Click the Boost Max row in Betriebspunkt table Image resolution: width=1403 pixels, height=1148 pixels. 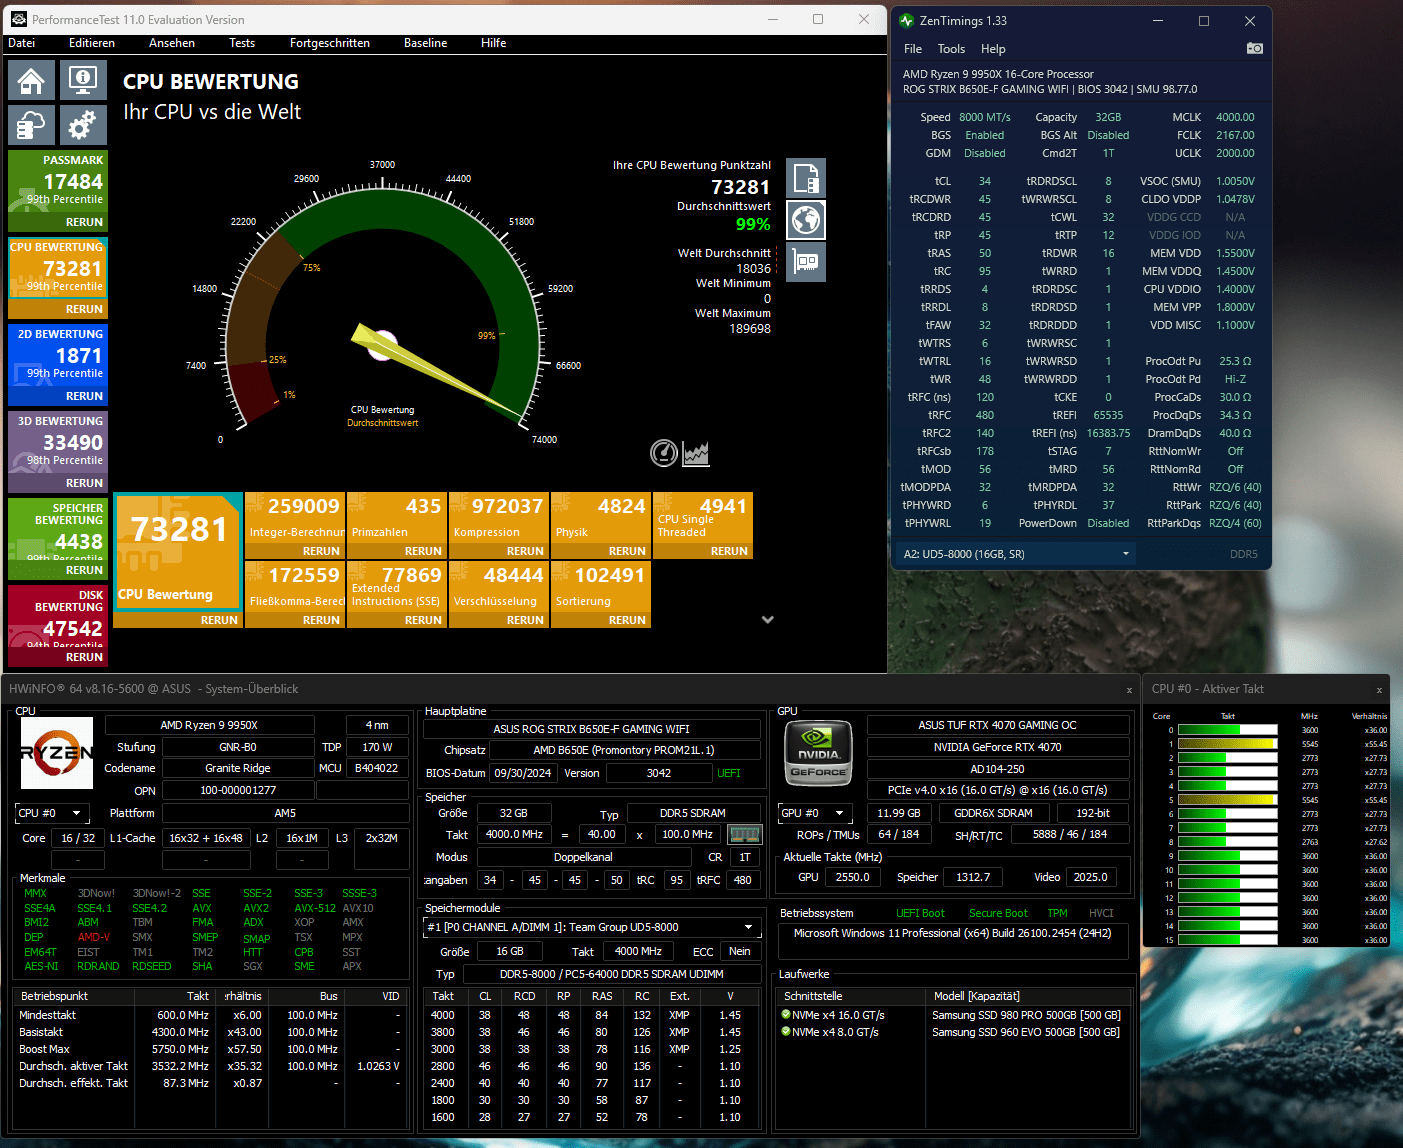[210, 1049]
